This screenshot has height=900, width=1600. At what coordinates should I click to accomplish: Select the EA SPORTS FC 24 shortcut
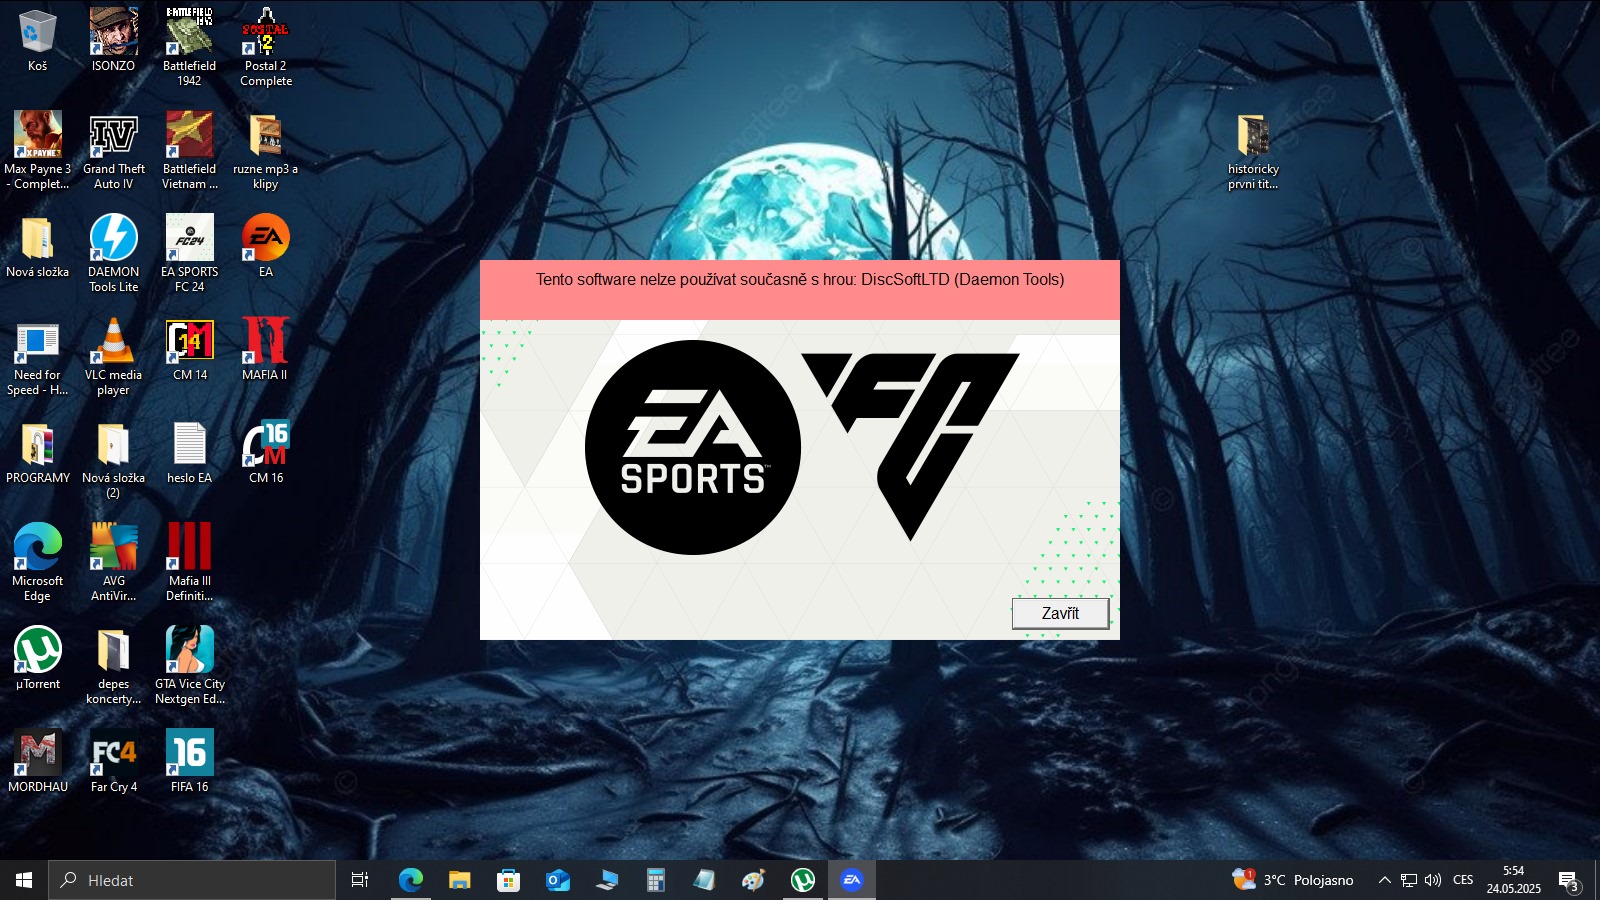pos(189,254)
